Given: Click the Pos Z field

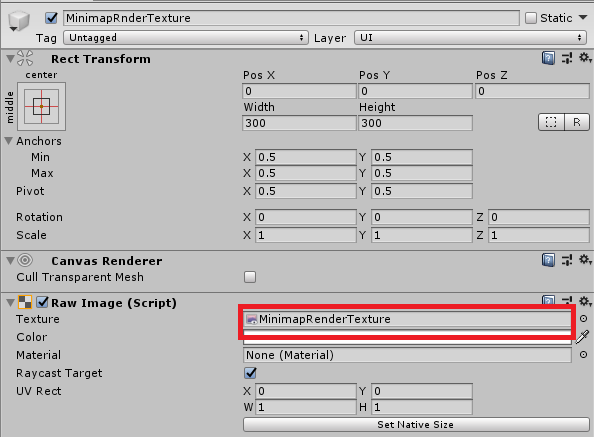Looking at the screenshot, I should pyautogui.click(x=532, y=91).
